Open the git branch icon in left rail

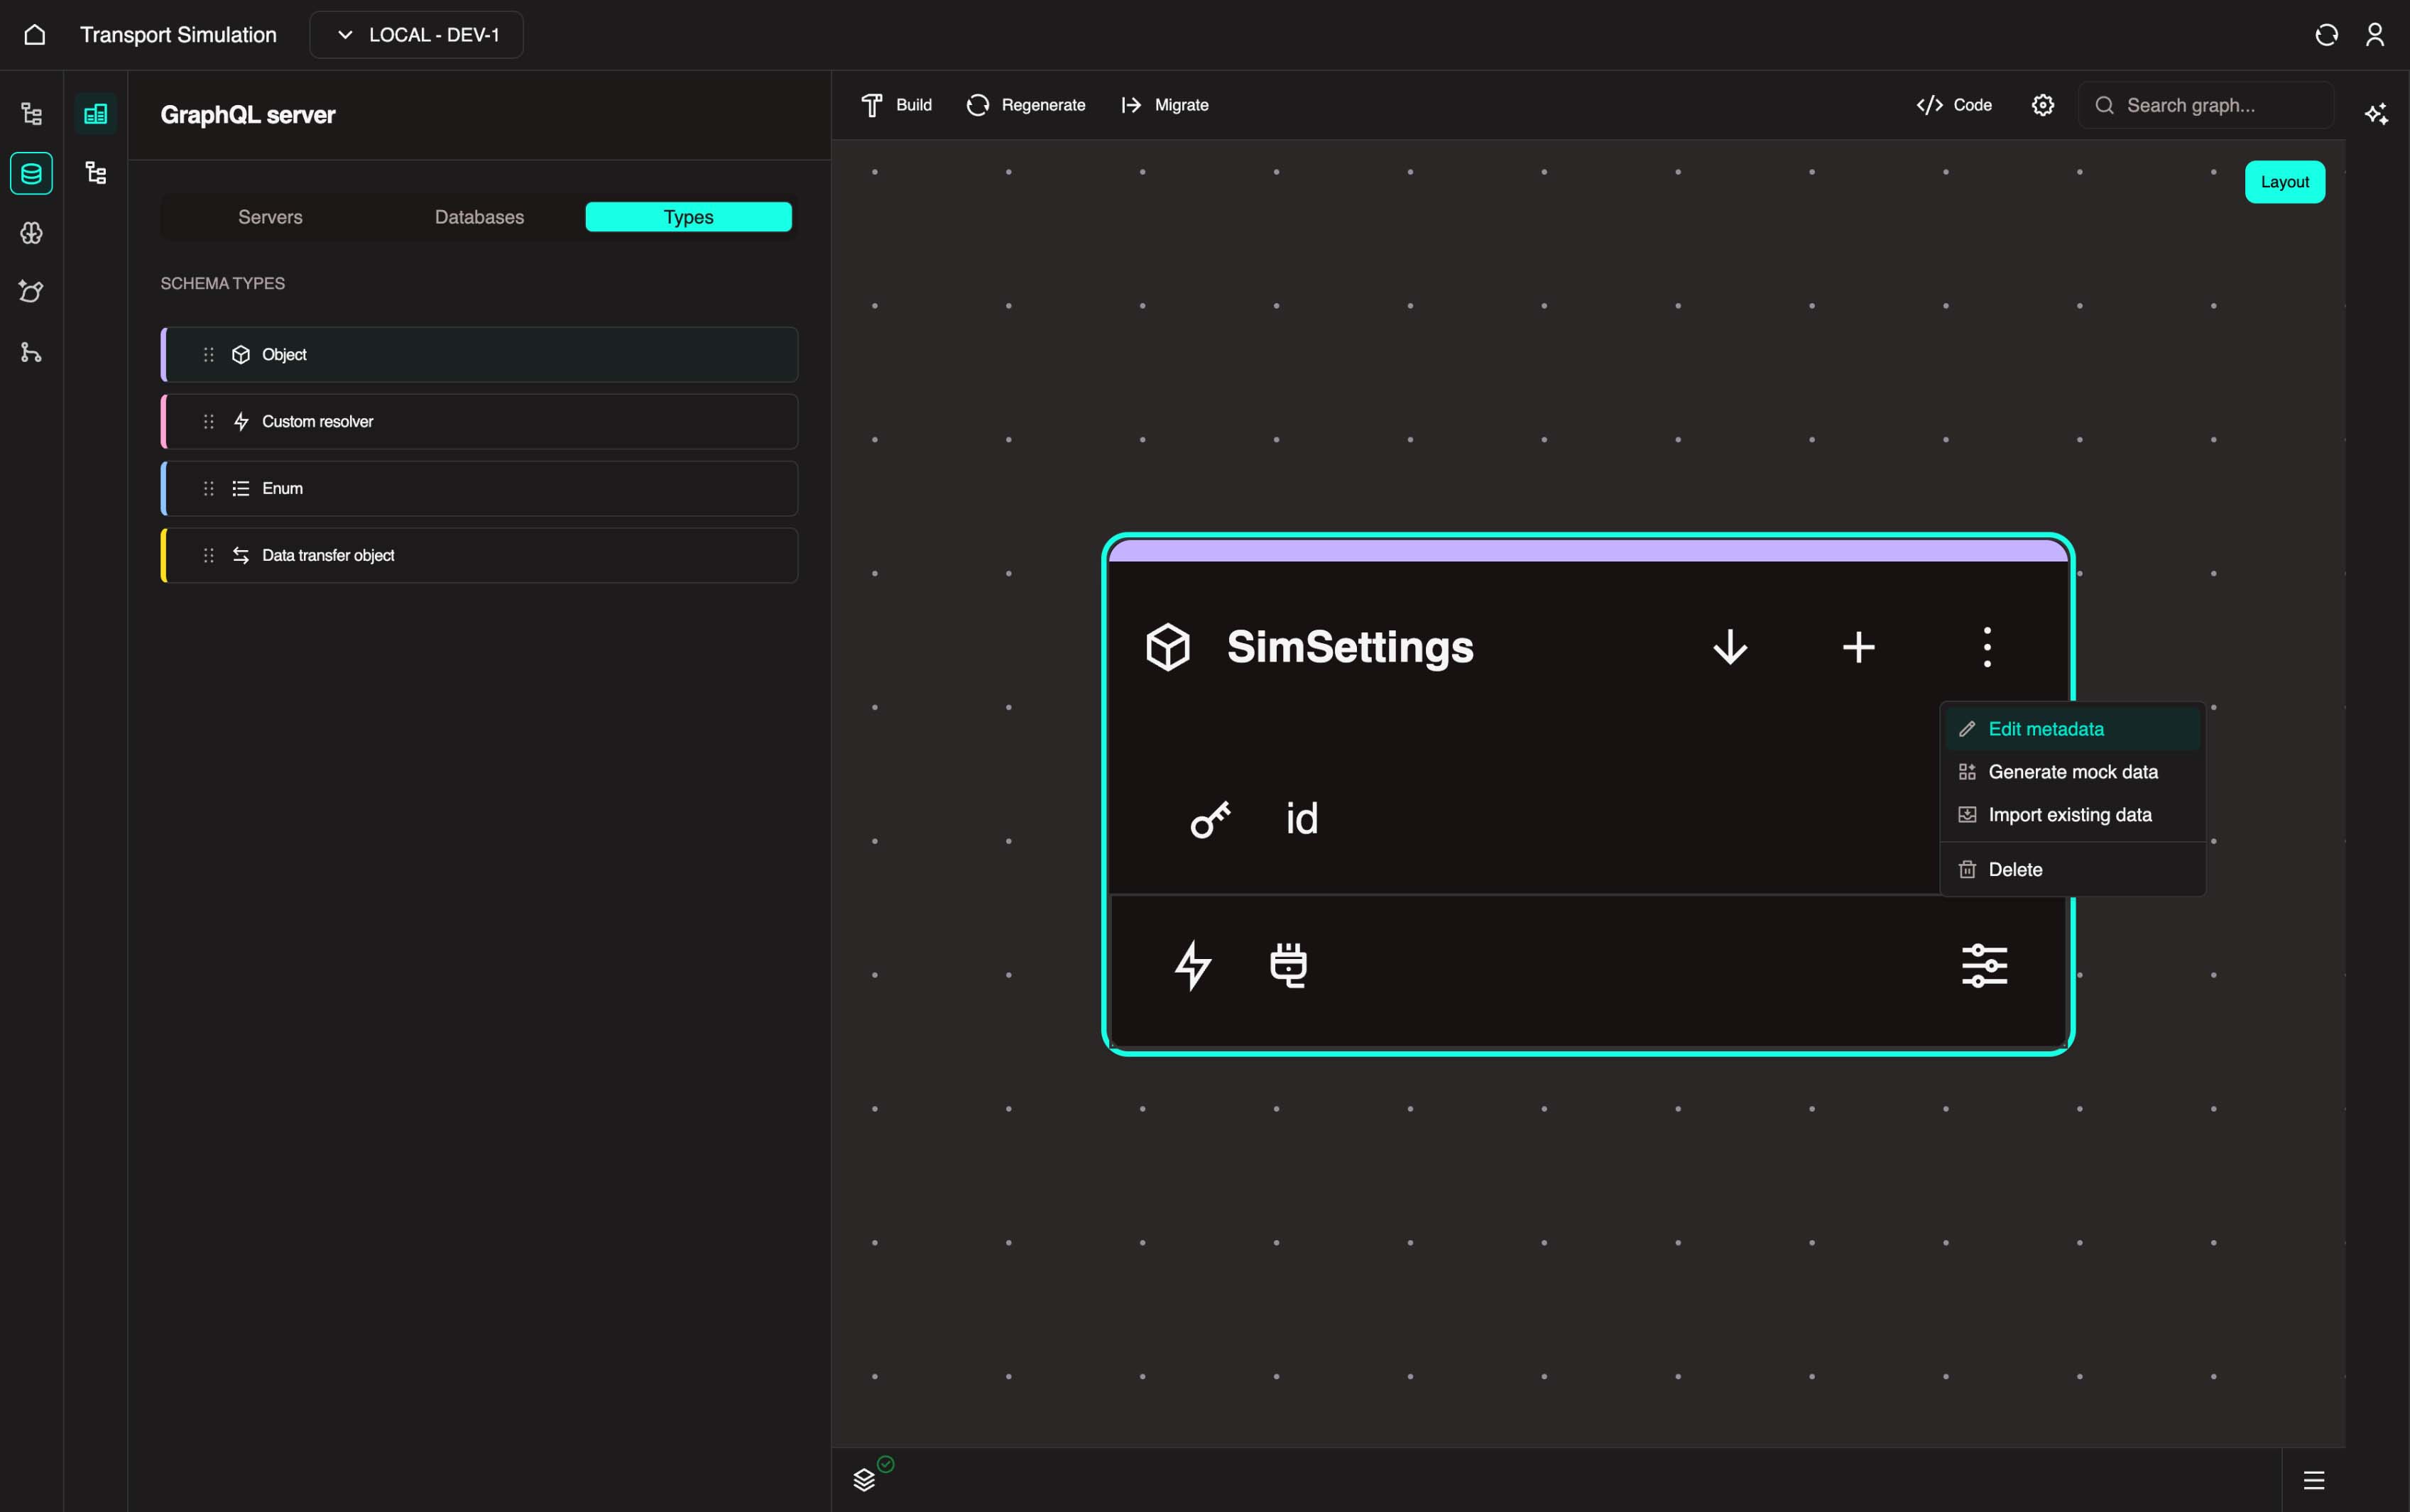[32, 352]
